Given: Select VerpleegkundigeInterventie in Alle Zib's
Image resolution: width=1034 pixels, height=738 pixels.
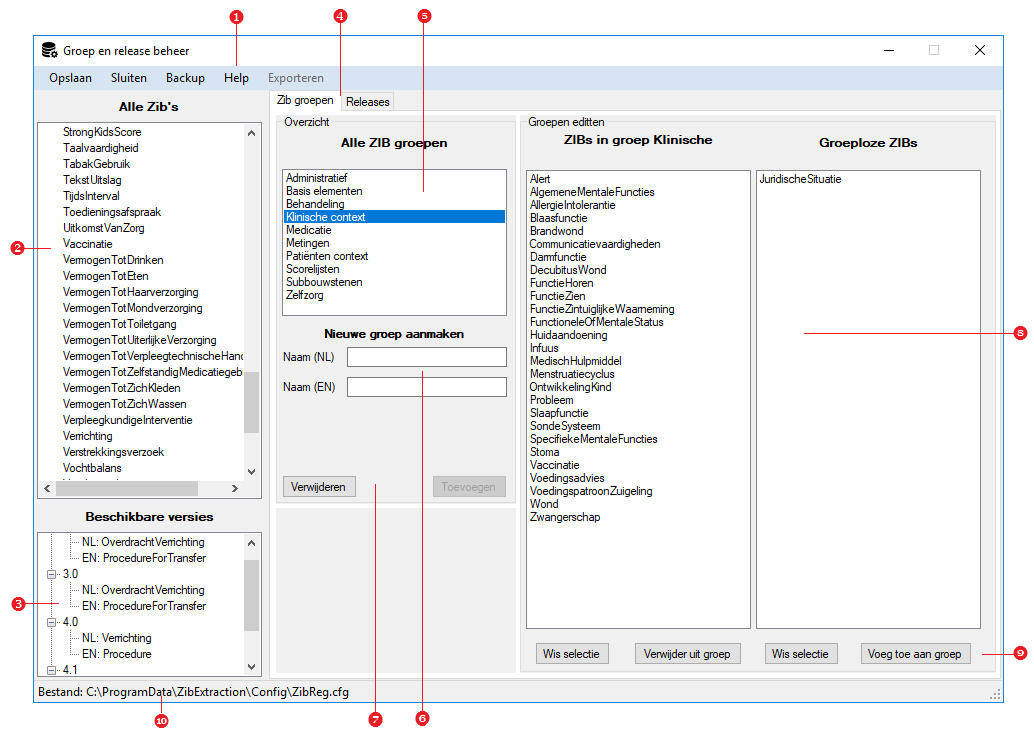Looking at the screenshot, I should tap(128, 420).
